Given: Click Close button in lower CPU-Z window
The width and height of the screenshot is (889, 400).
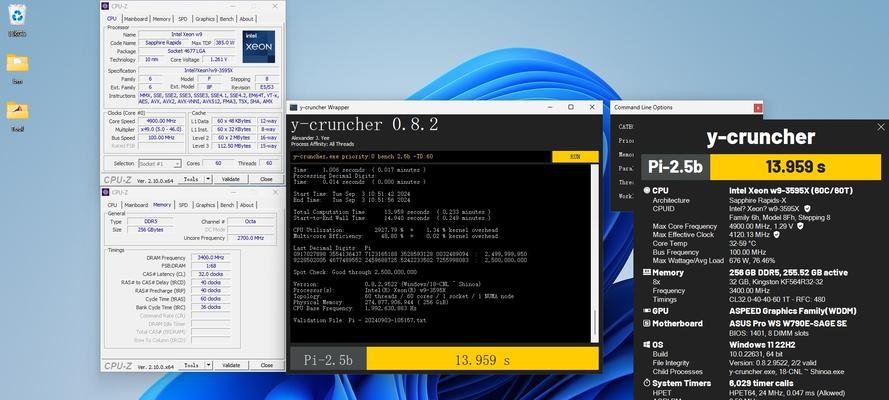Looking at the screenshot, I should (266, 365).
